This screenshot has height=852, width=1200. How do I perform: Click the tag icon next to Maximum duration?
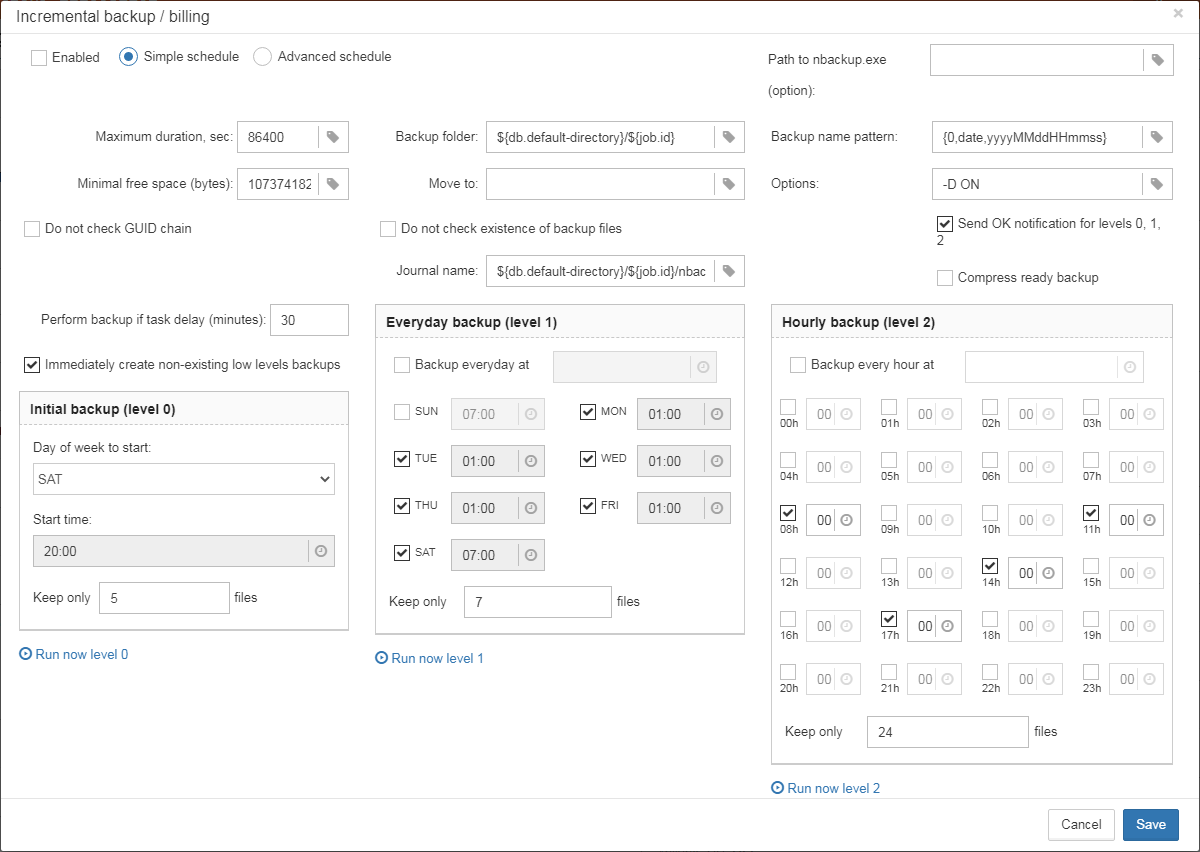(333, 137)
